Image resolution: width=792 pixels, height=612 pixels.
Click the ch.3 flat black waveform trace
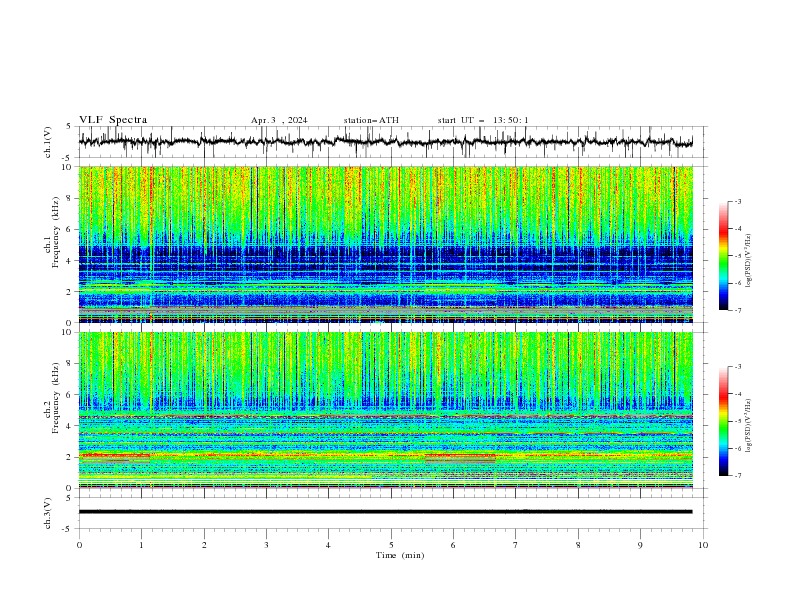pos(386,512)
